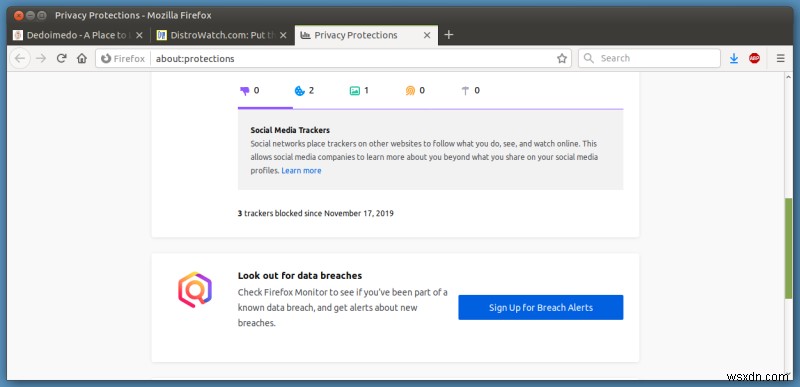Reload the current page
Screen dimensions: 800x387
62,59
